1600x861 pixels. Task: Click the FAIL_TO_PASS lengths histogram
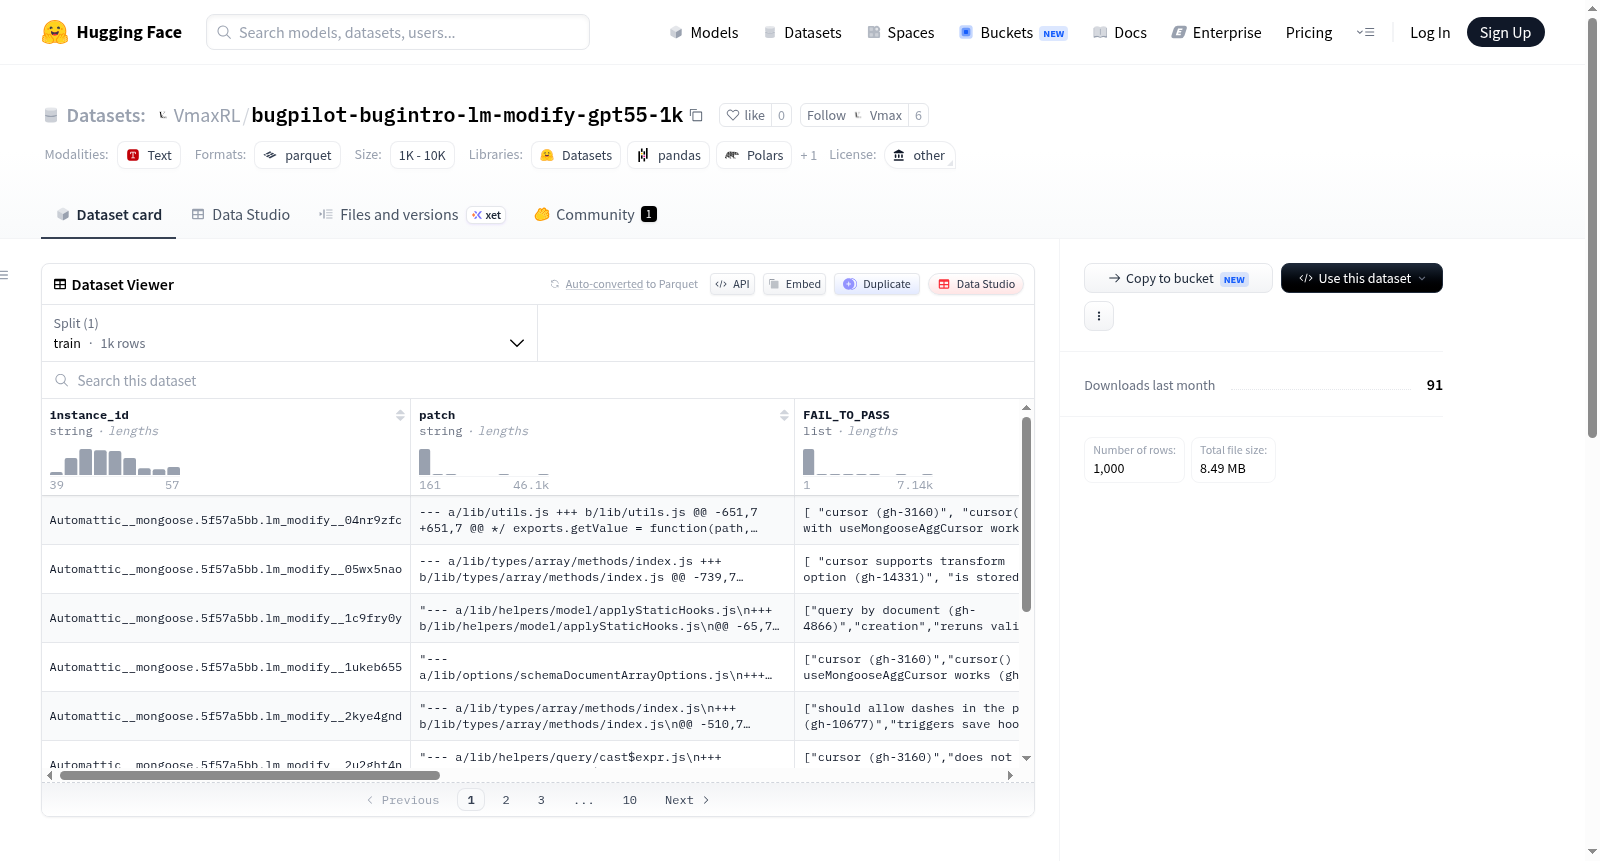pyautogui.click(x=868, y=461)
